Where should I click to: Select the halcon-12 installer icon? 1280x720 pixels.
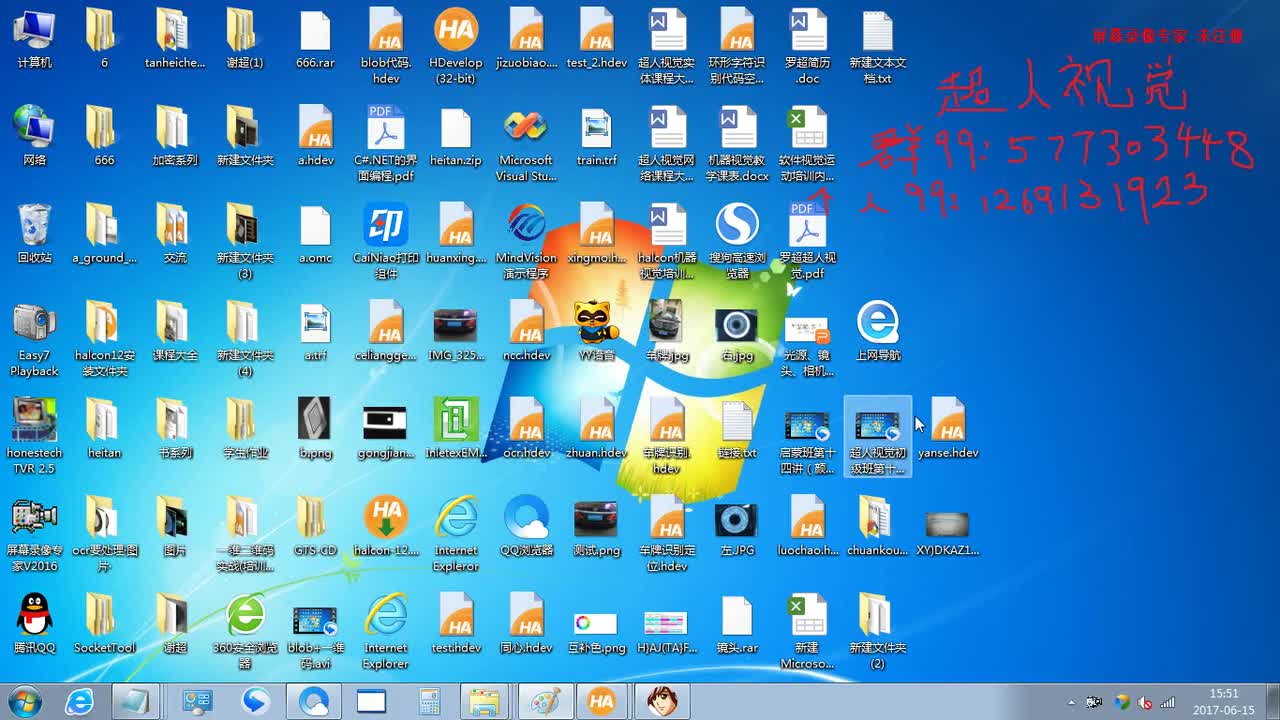pos(386,527)
